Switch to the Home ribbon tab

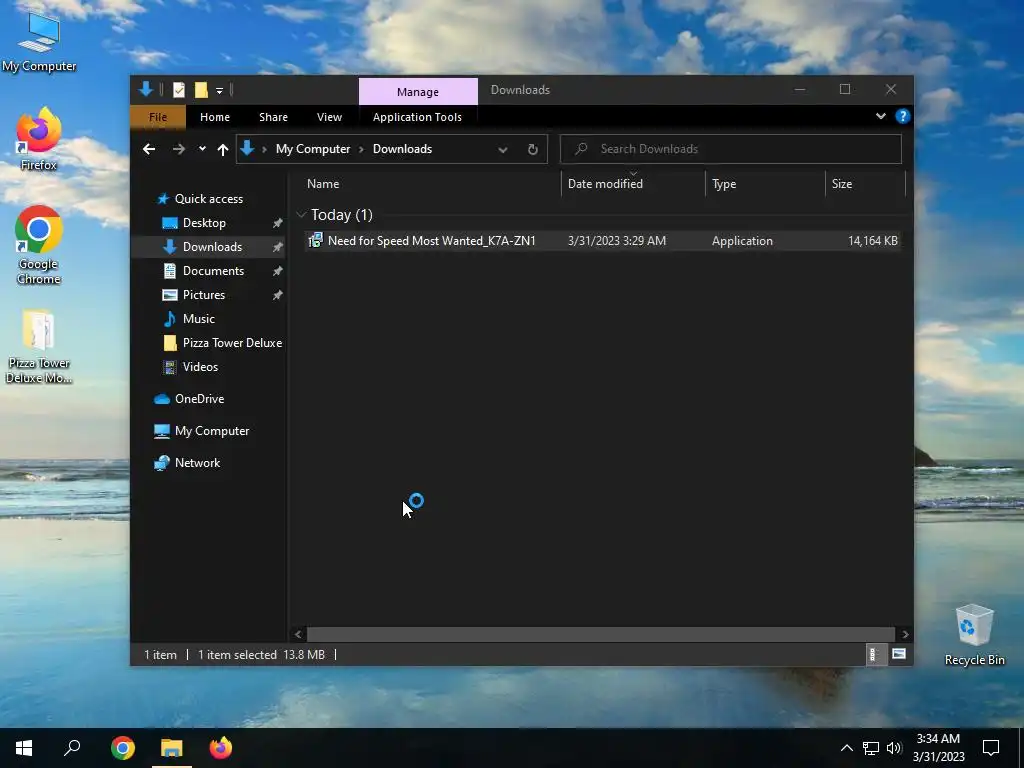(215, 117)
